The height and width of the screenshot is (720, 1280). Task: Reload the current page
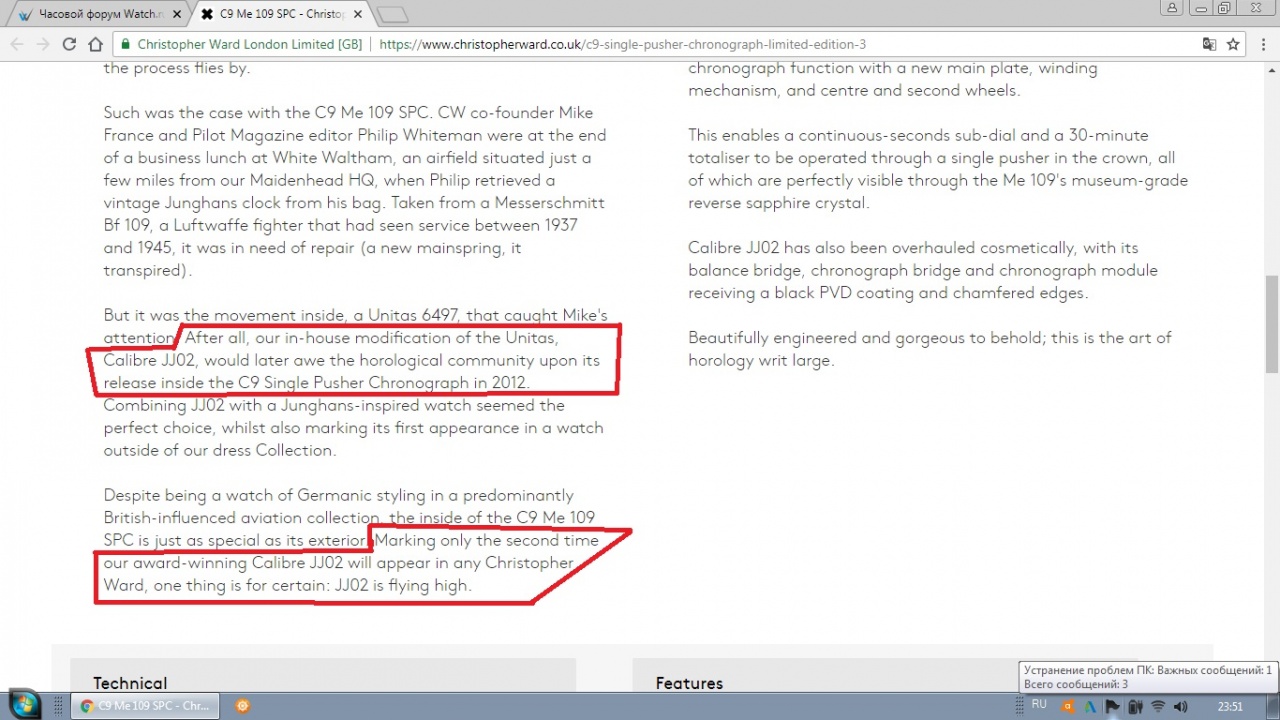click(69, 44)
